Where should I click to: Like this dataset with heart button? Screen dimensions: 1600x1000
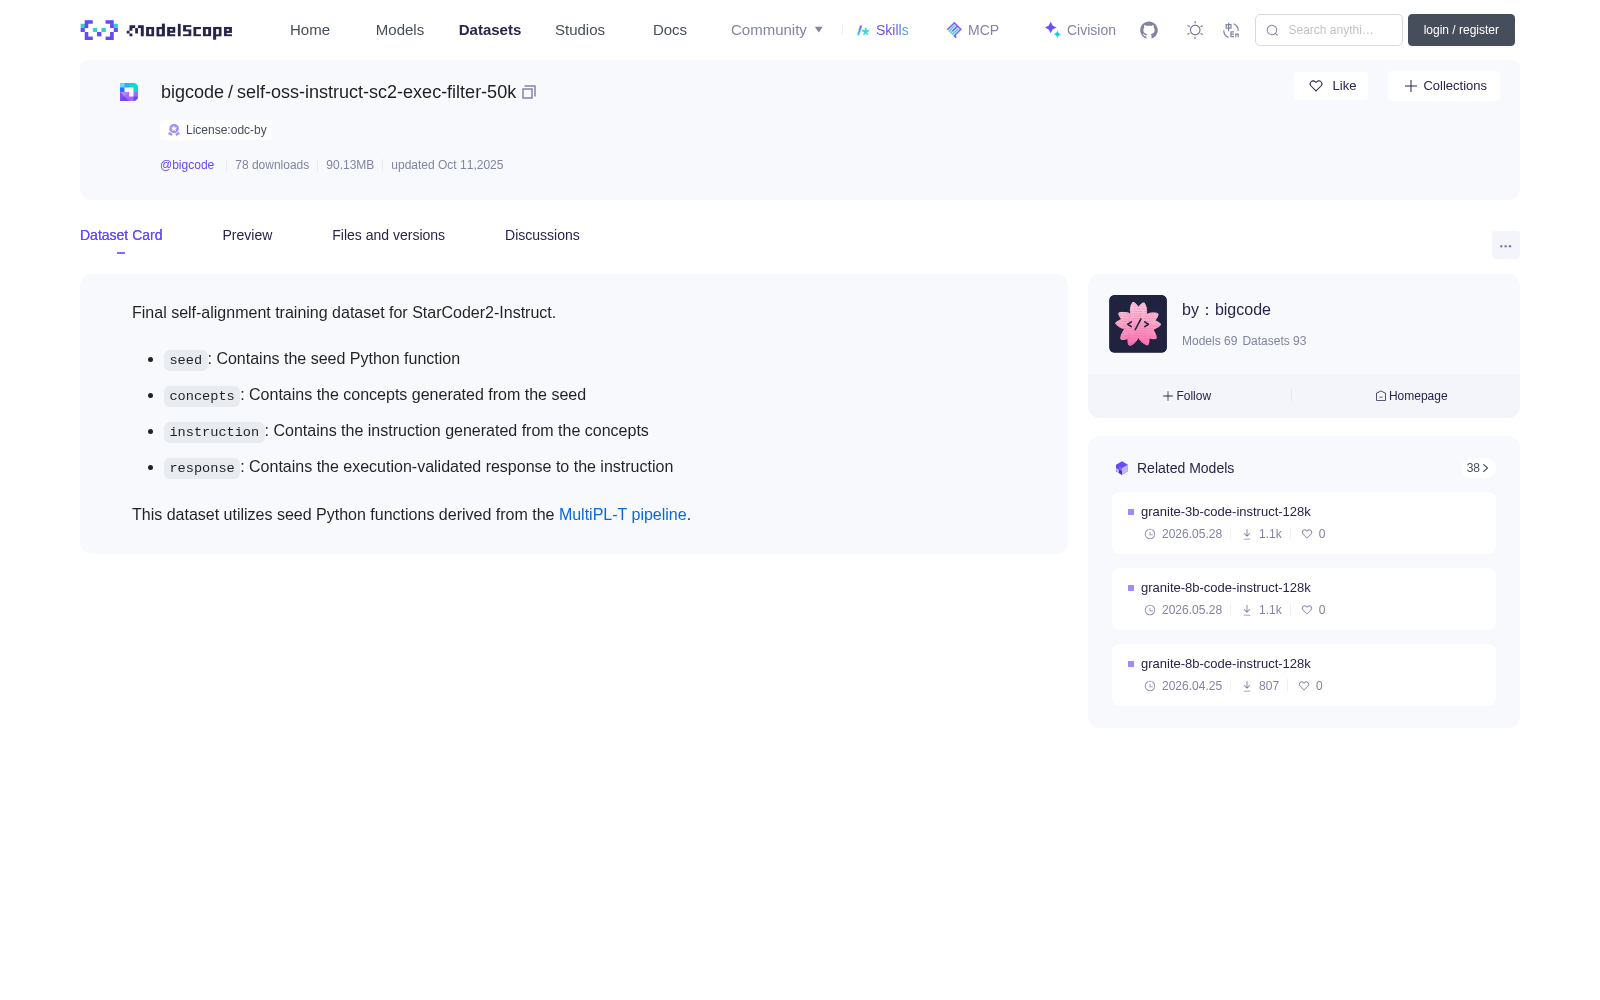pyautogui.click(x=1331, y=86)
